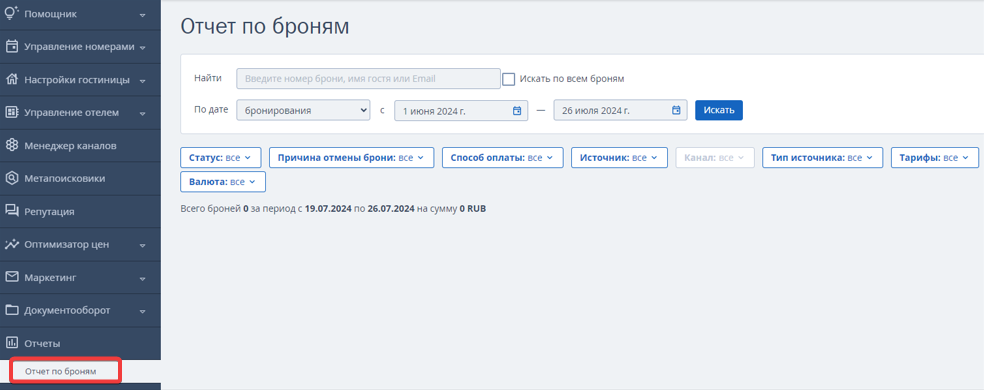Click the icon beside Управление отелем

[11, 112]
